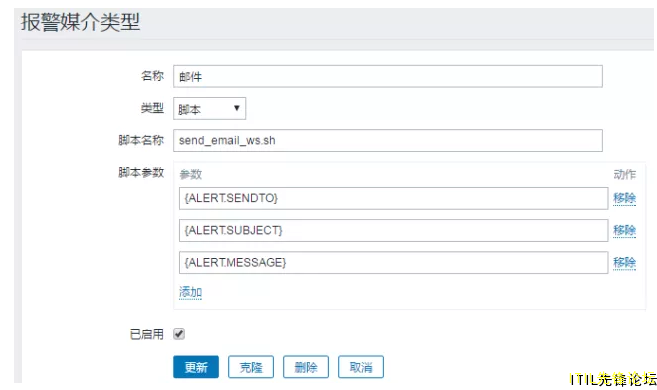Click the dropdown arrow next to 脚本

pyautogui.click(x=236, y=108)
